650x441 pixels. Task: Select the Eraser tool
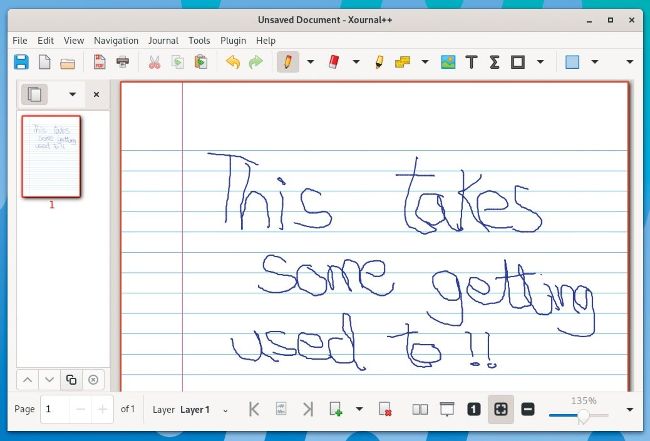click(334, 62)
